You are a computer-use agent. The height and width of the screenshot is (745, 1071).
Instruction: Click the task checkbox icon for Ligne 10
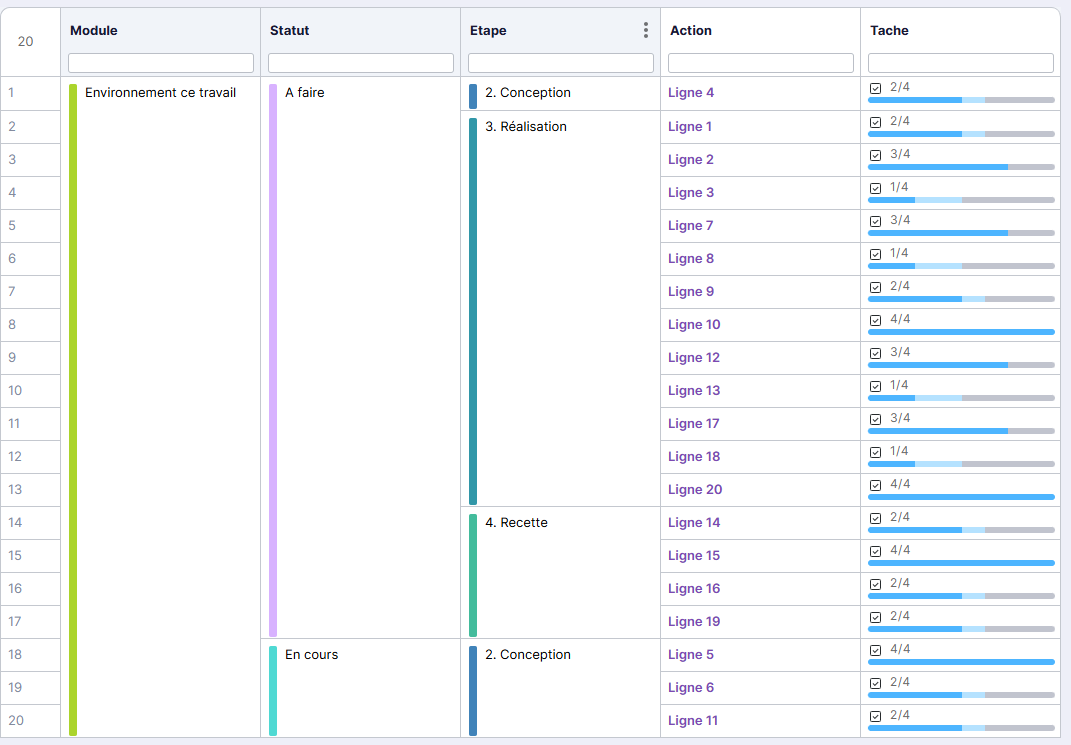point(876,320)
